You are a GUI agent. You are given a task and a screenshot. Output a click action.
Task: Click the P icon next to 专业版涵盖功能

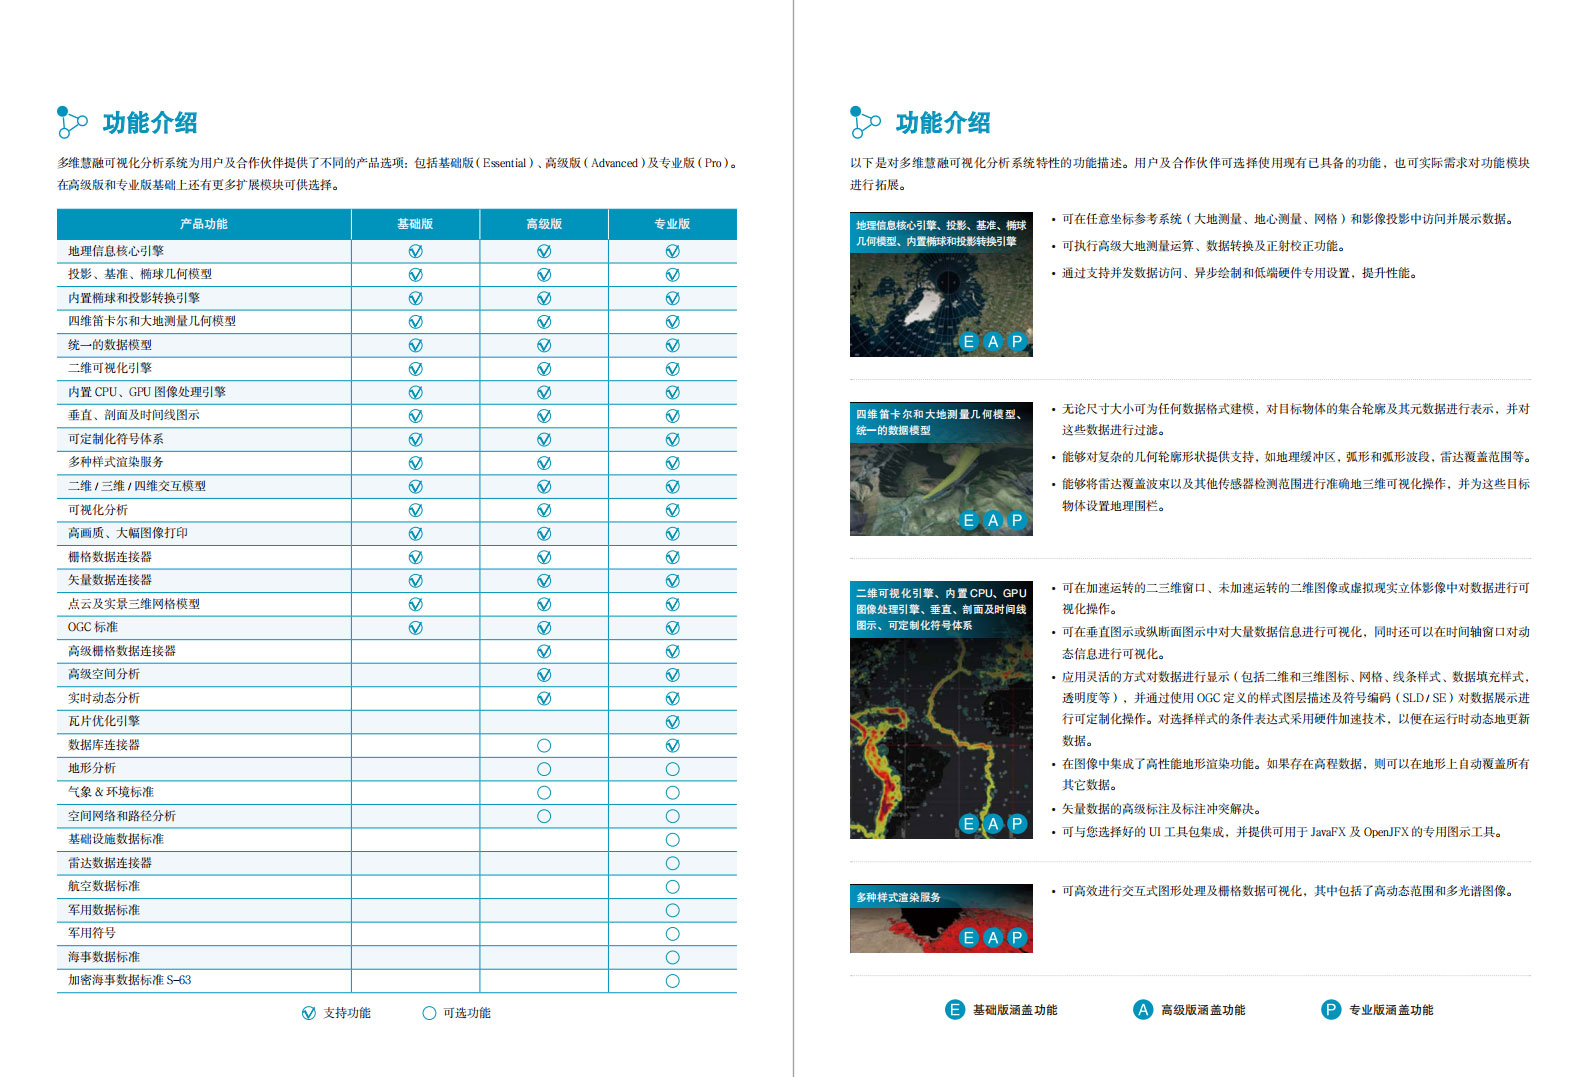pyautogui.click(x=1331, y=1010)
